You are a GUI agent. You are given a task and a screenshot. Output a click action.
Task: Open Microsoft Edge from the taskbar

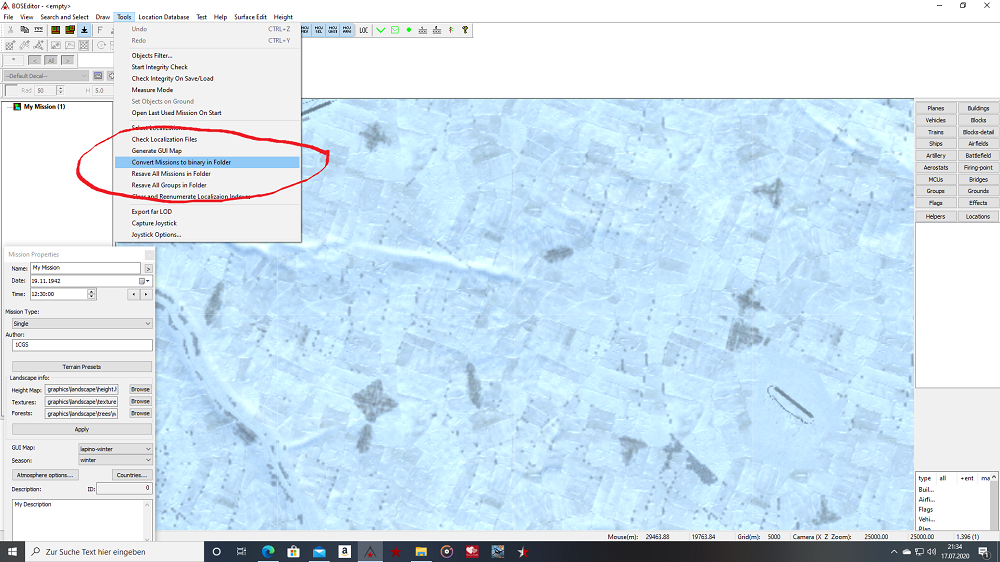tap(268, 551)
